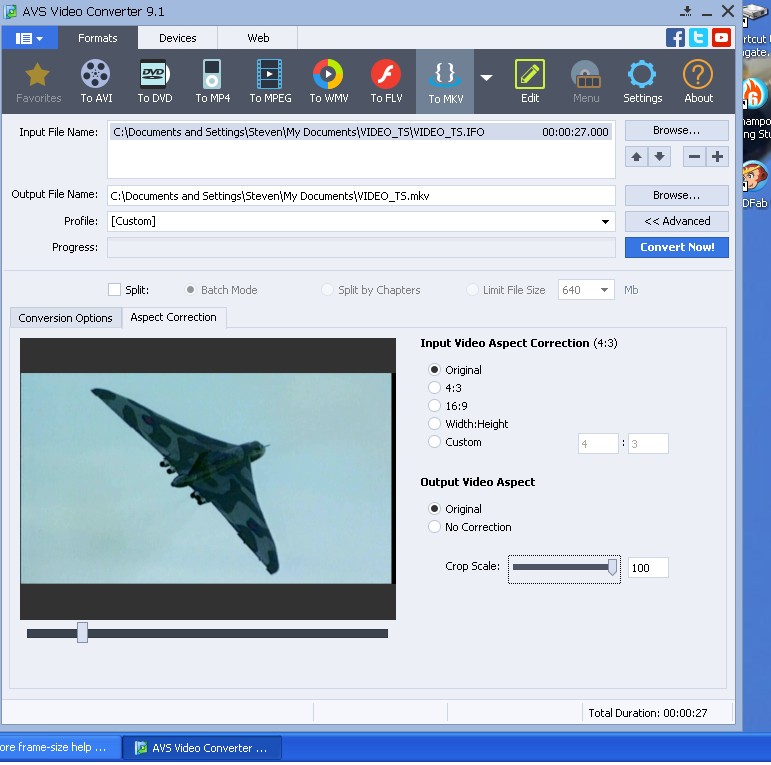Open the main menu dropdown button

click(29, 38)
